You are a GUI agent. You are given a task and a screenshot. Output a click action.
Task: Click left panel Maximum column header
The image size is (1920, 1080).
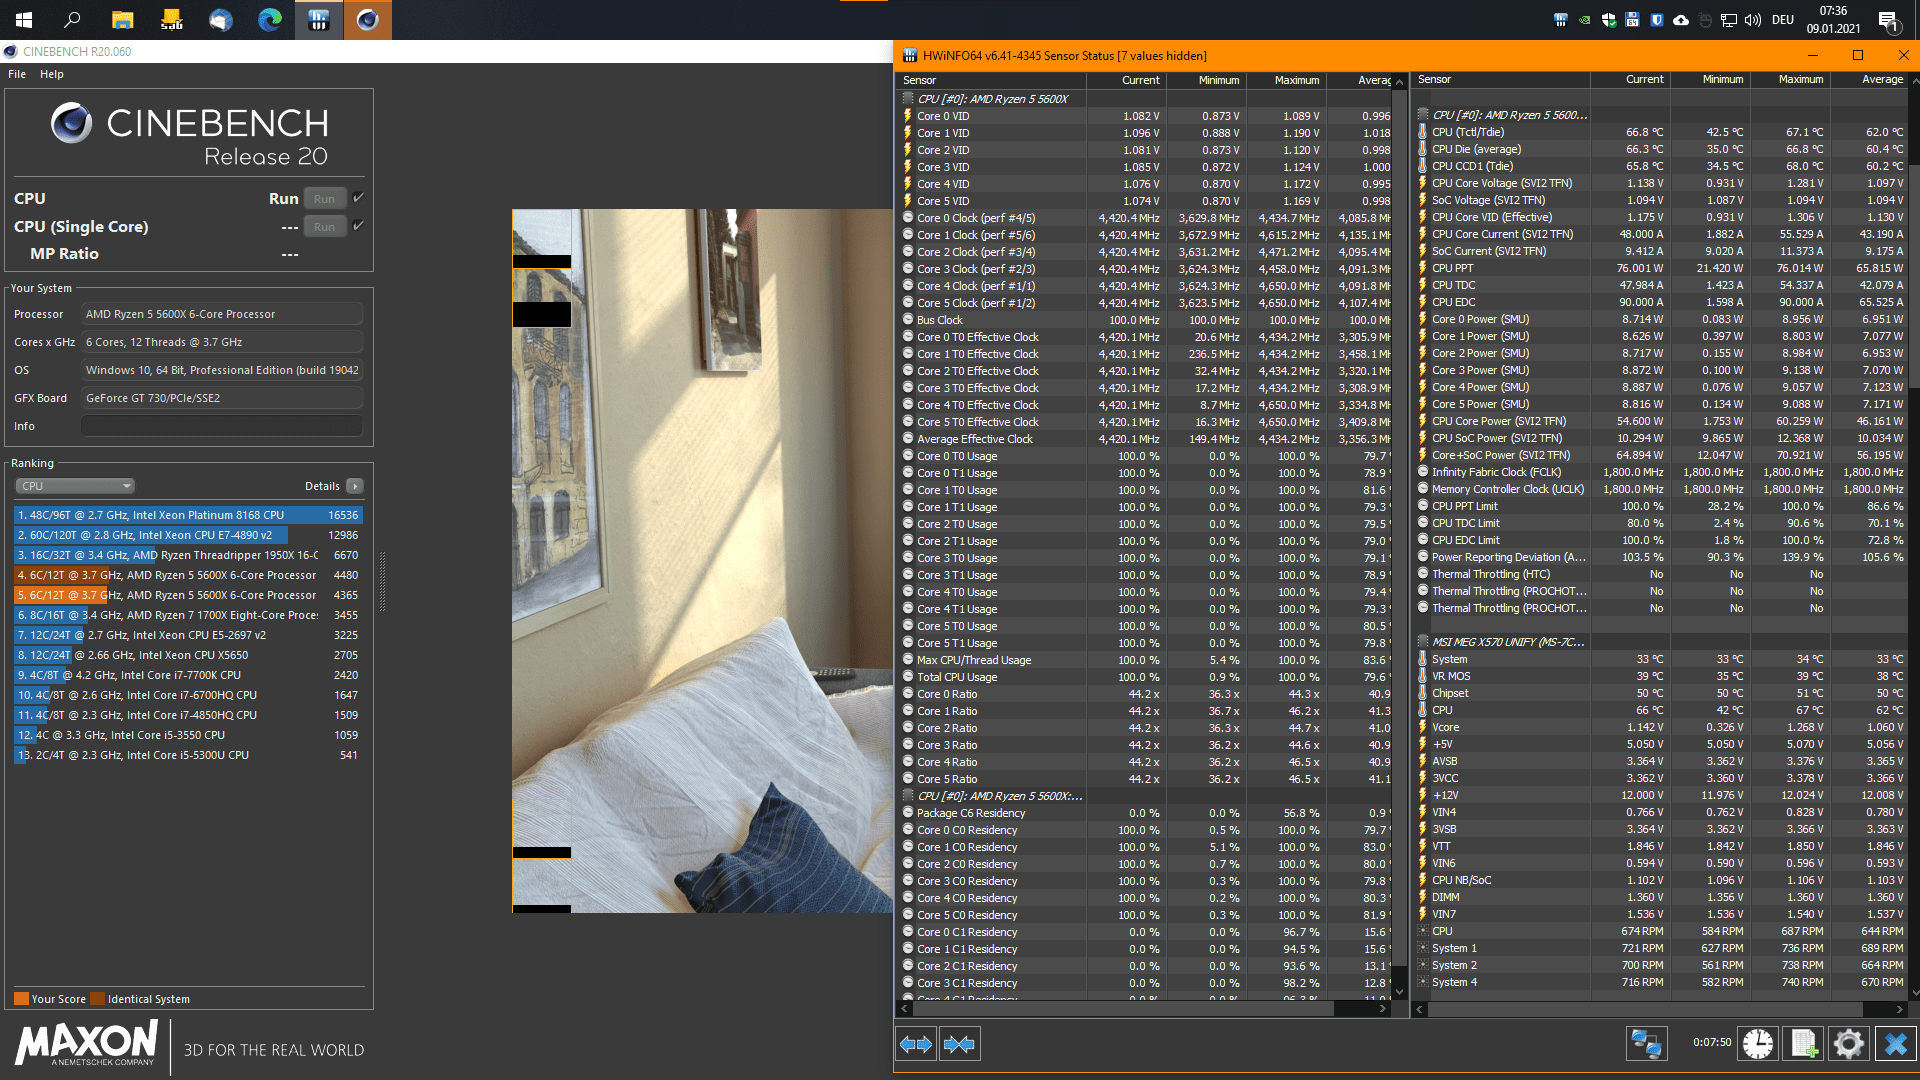point(1287,80)
